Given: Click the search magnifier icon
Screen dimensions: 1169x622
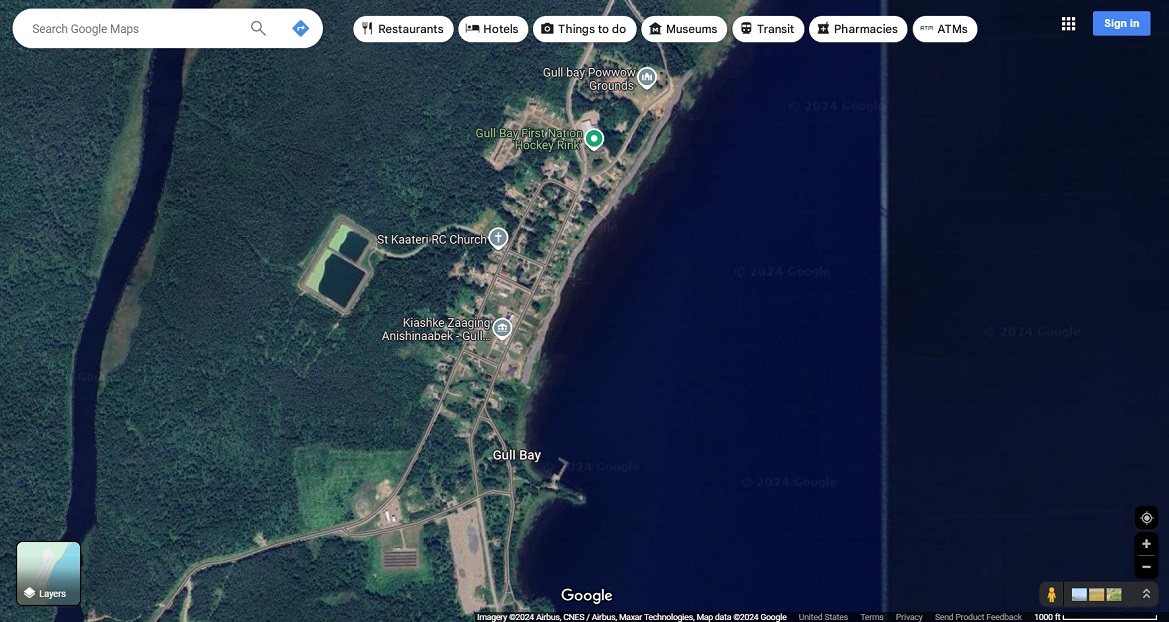Looking at the screenshot, I should (258, 29).
